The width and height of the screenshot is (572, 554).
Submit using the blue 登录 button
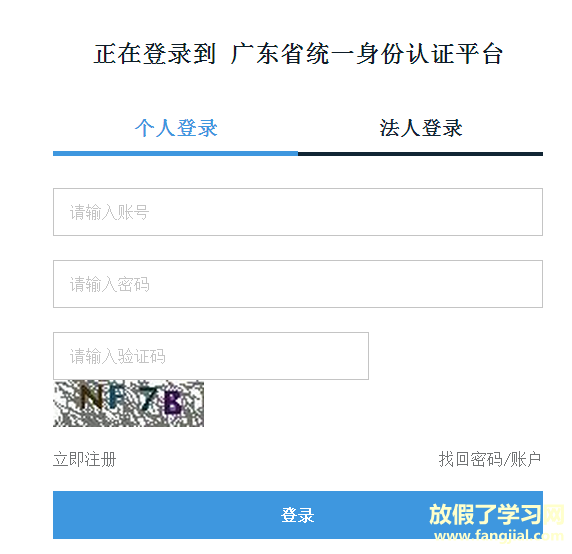pos(298,515)
